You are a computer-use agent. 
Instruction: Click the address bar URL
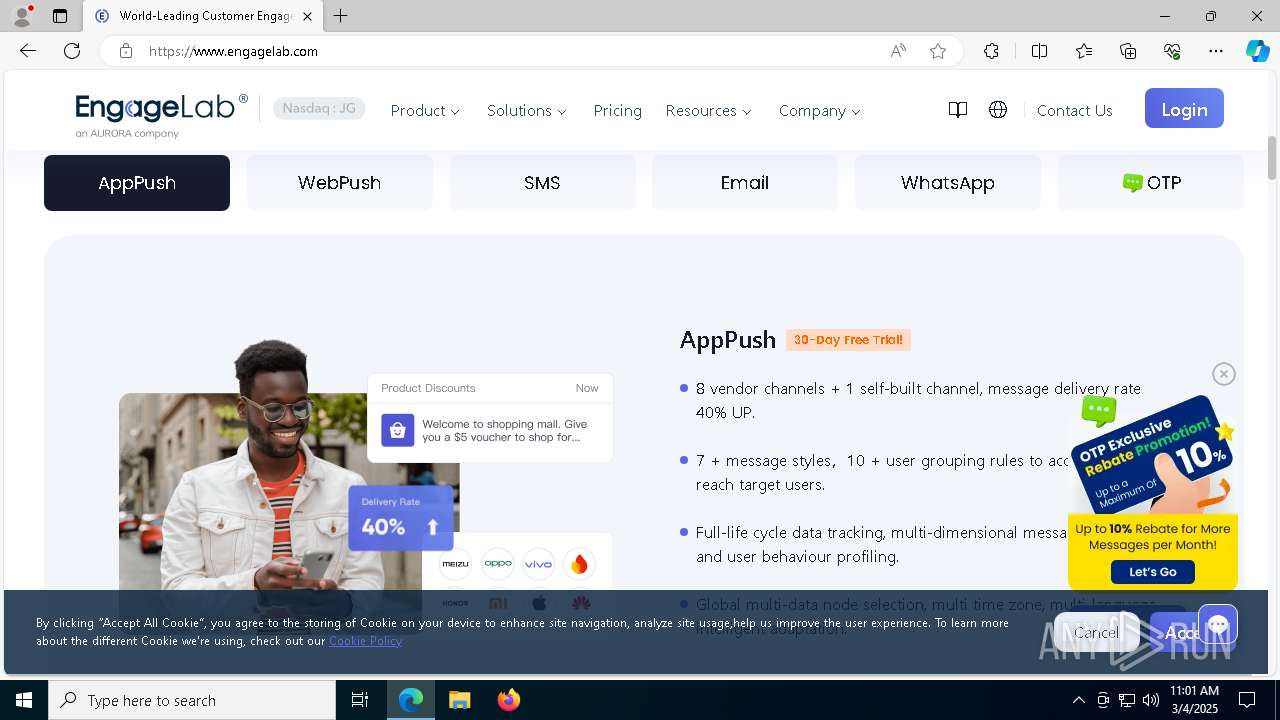pos(233,51)
